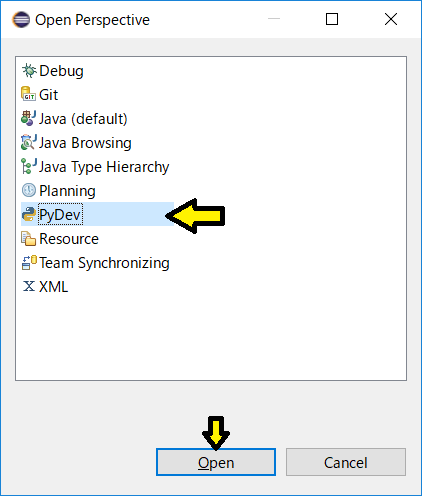Cancel the Open Perspective dialog
422x496 pixels.
click(x=346, y=462)
